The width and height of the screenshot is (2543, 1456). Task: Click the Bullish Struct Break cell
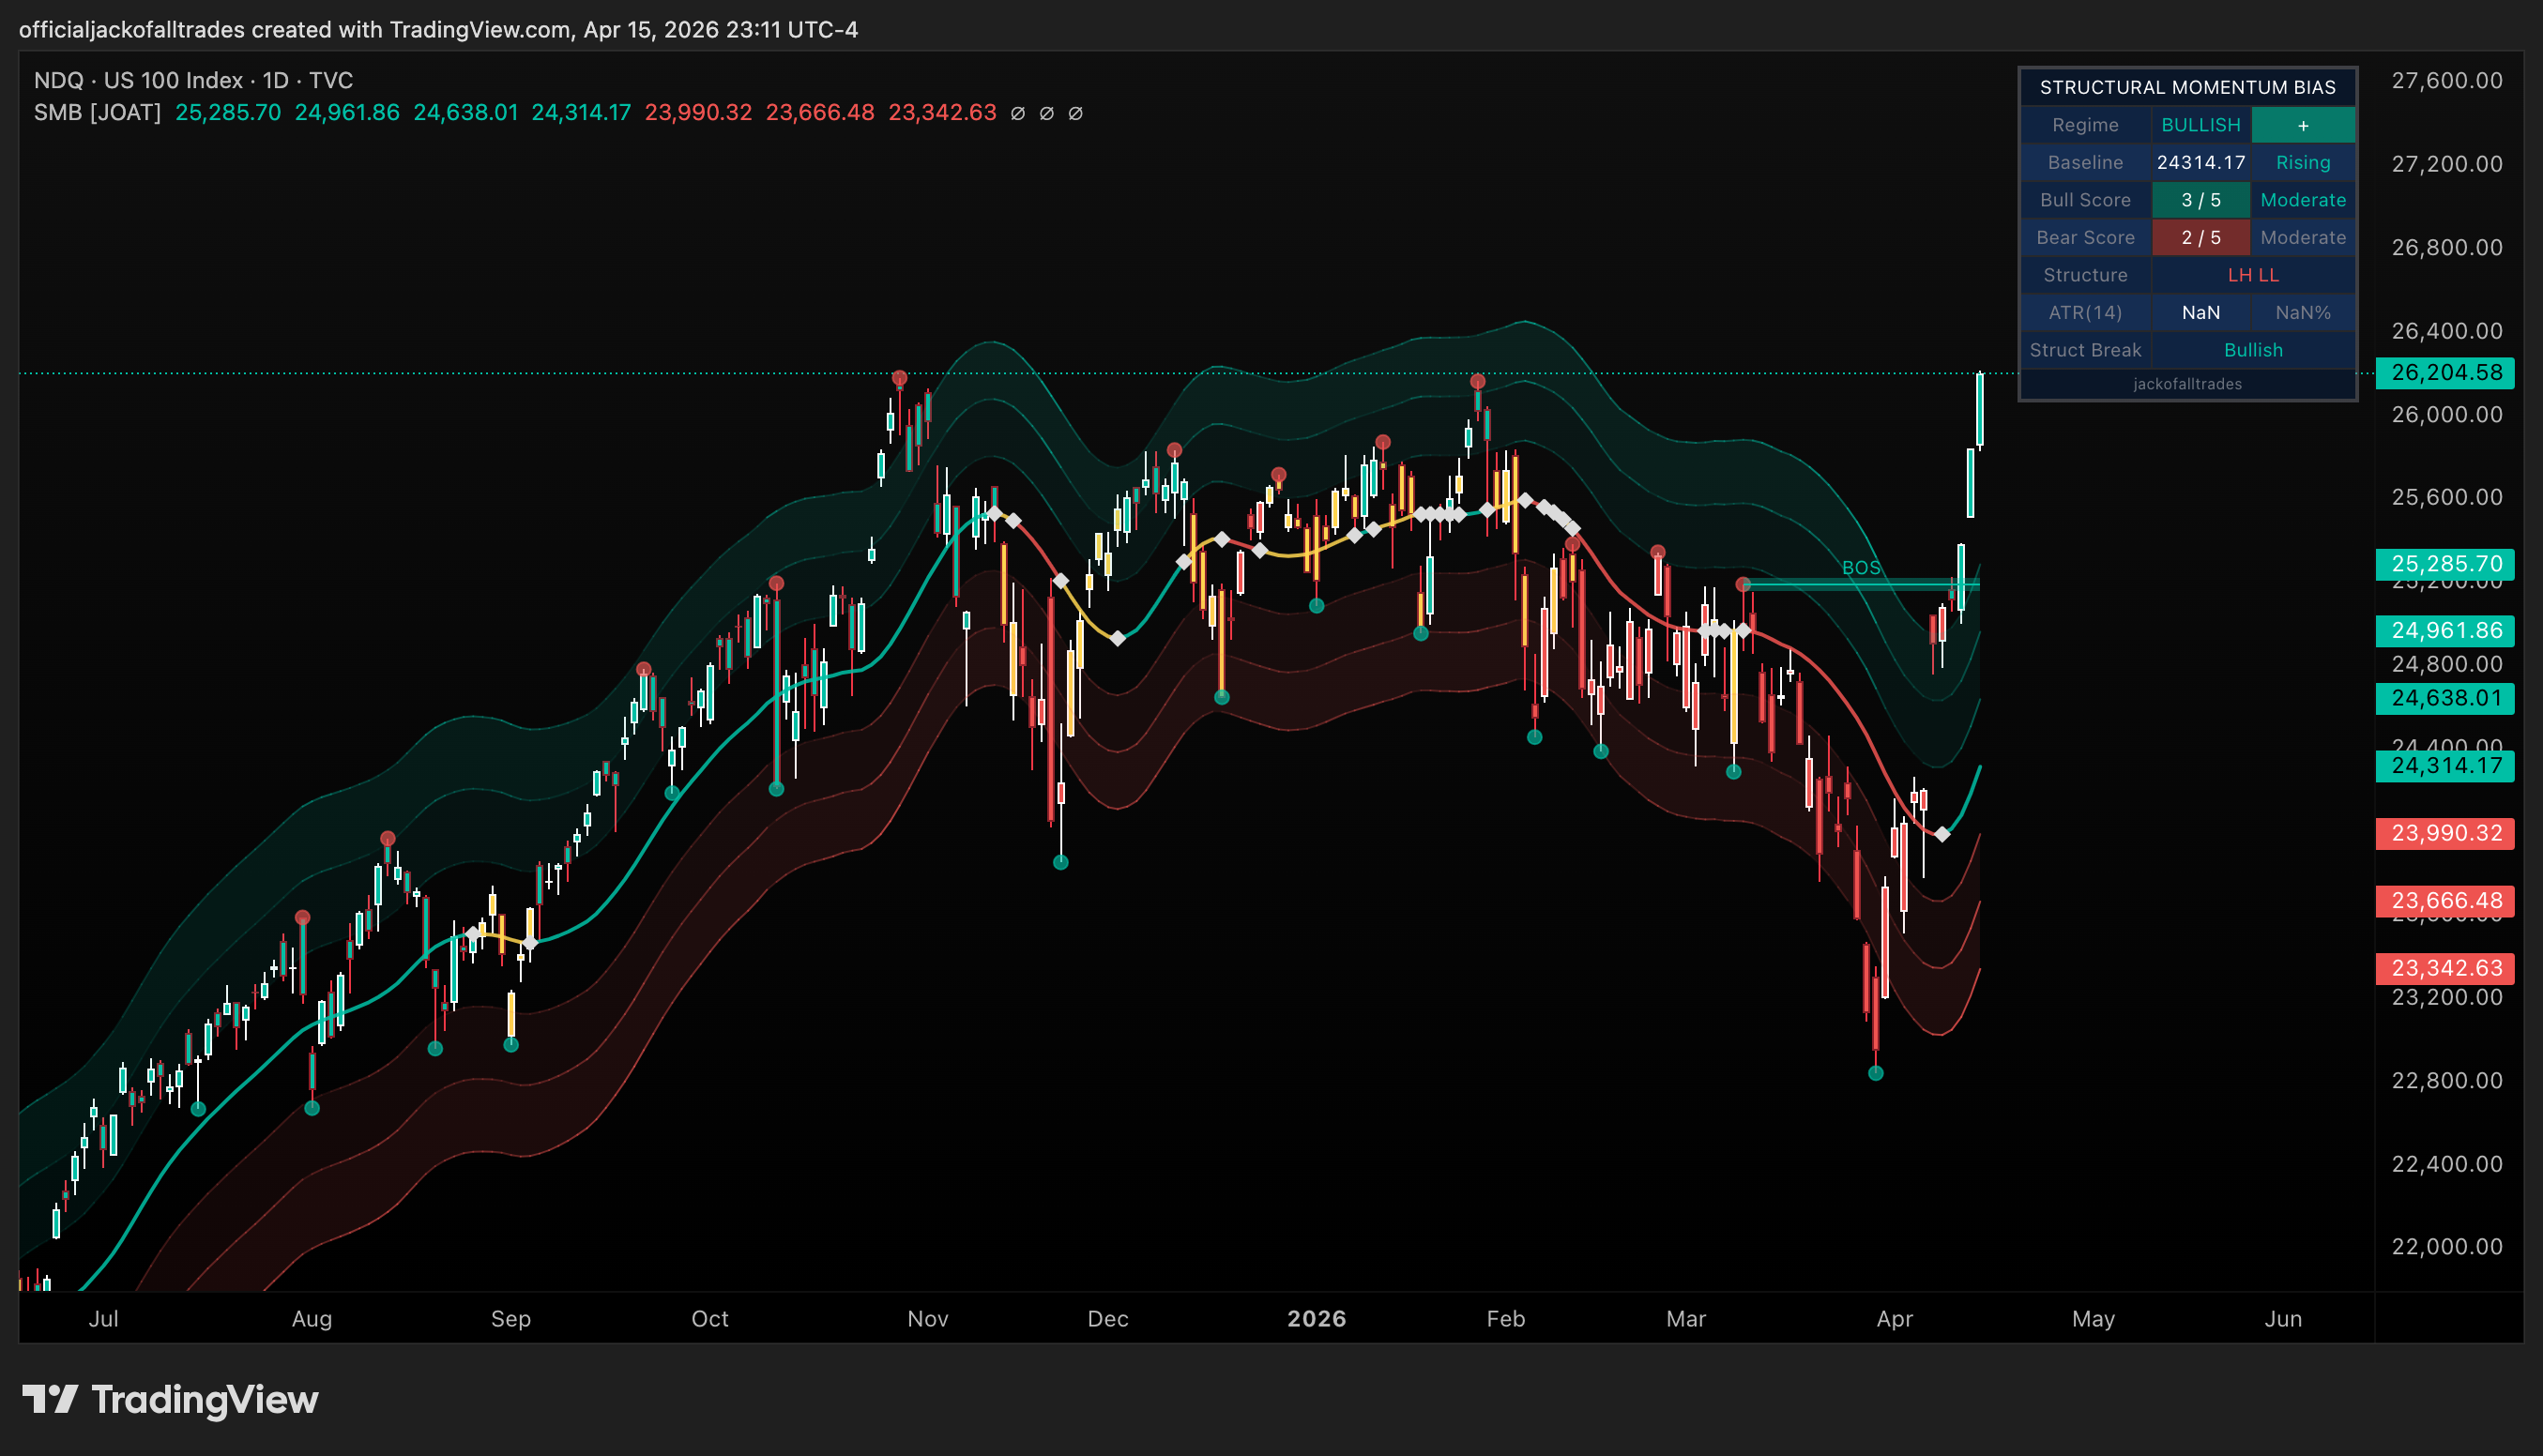(x=2252, y=350)
